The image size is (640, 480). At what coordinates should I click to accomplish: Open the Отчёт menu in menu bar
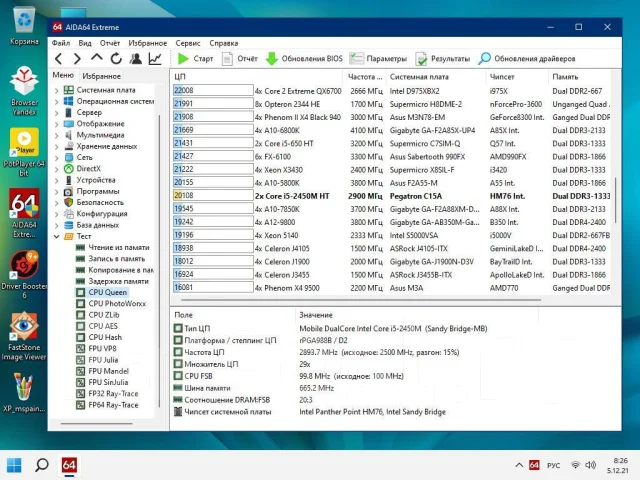[x=110, y=43]
